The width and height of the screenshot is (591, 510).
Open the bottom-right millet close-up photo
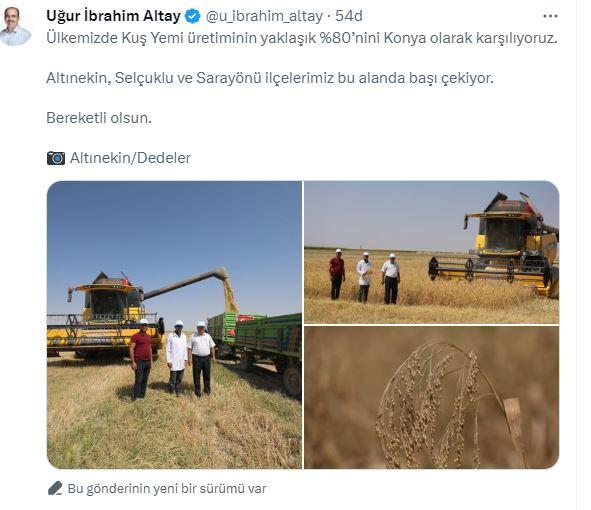432,398
